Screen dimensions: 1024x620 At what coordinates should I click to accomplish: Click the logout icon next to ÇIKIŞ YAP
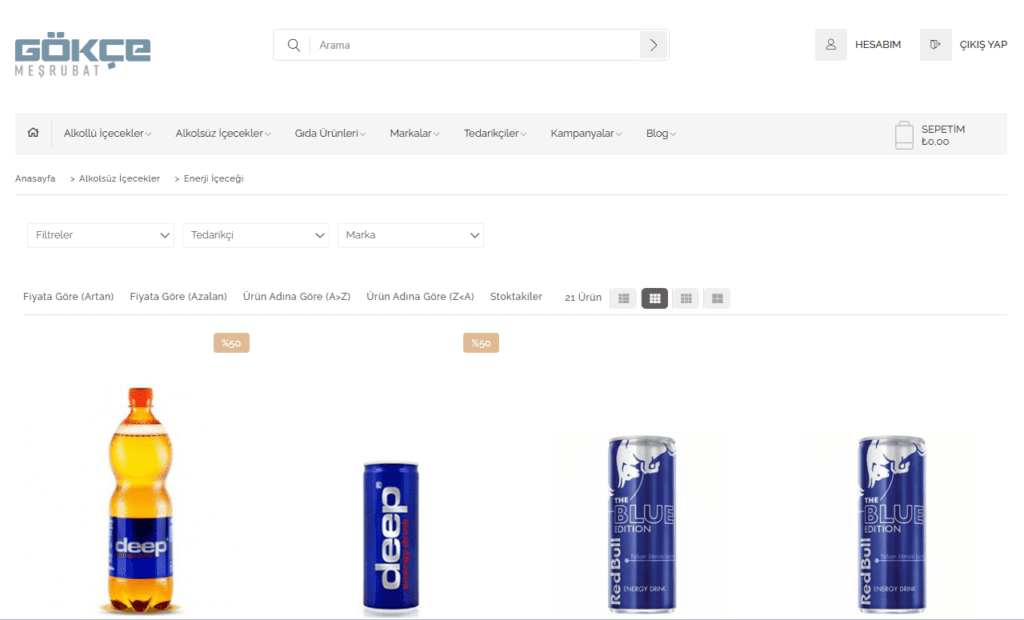936,44
